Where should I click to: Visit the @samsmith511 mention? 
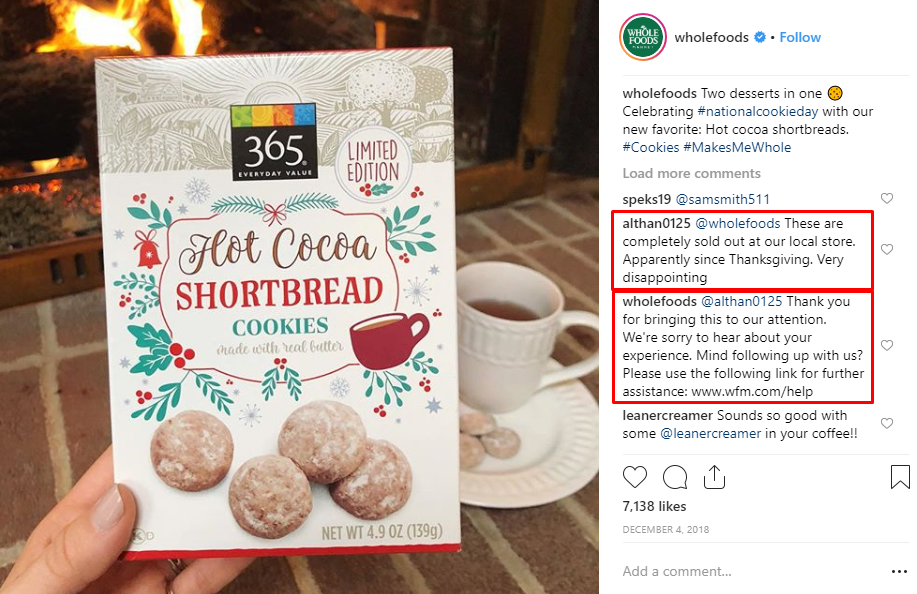point(722,199)
